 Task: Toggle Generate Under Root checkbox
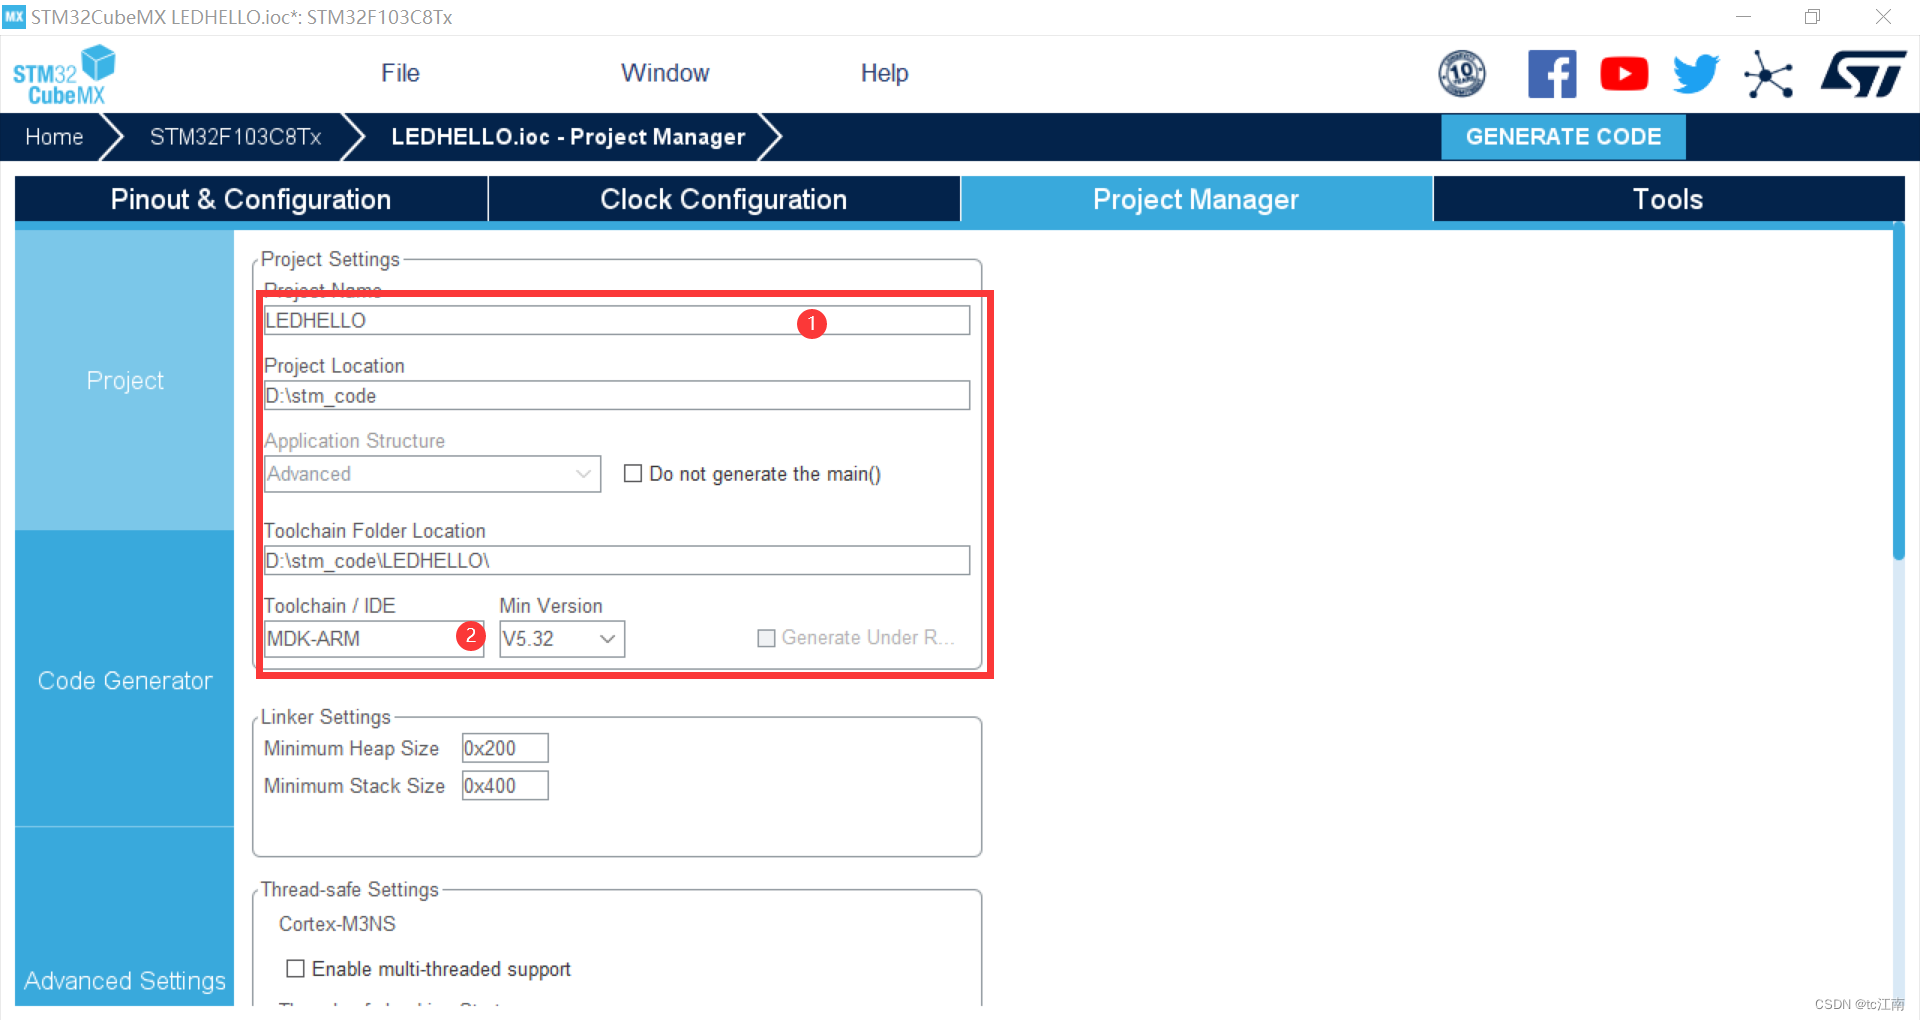point(766,638)
